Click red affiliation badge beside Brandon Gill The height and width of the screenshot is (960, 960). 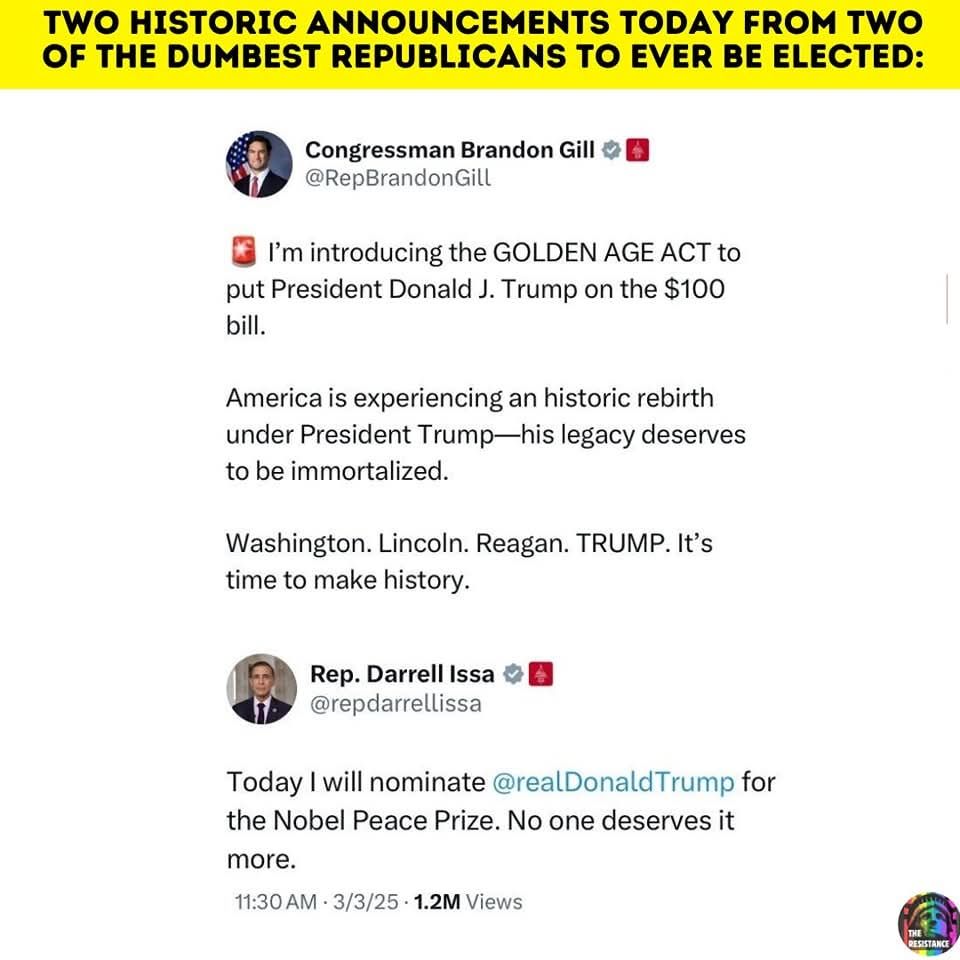(638, 150)
